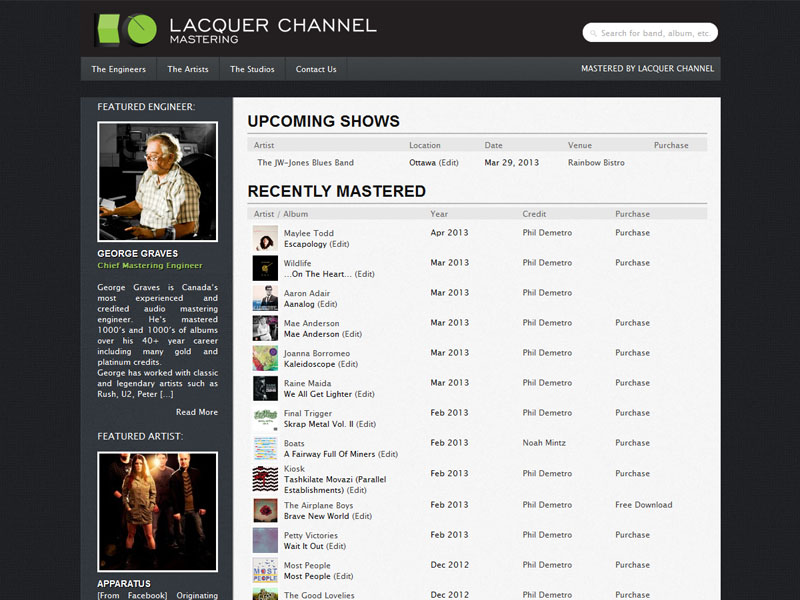This screenshot has width=800, height=600.
Task: Click Edit next to Kaleidoscope
Action: (348, 364)
